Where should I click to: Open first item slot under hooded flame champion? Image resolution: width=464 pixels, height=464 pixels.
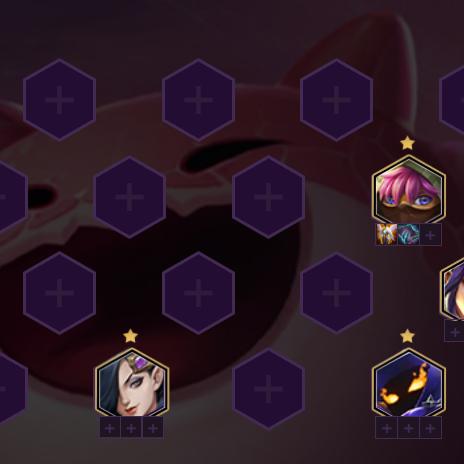click(x=387, y=428)
